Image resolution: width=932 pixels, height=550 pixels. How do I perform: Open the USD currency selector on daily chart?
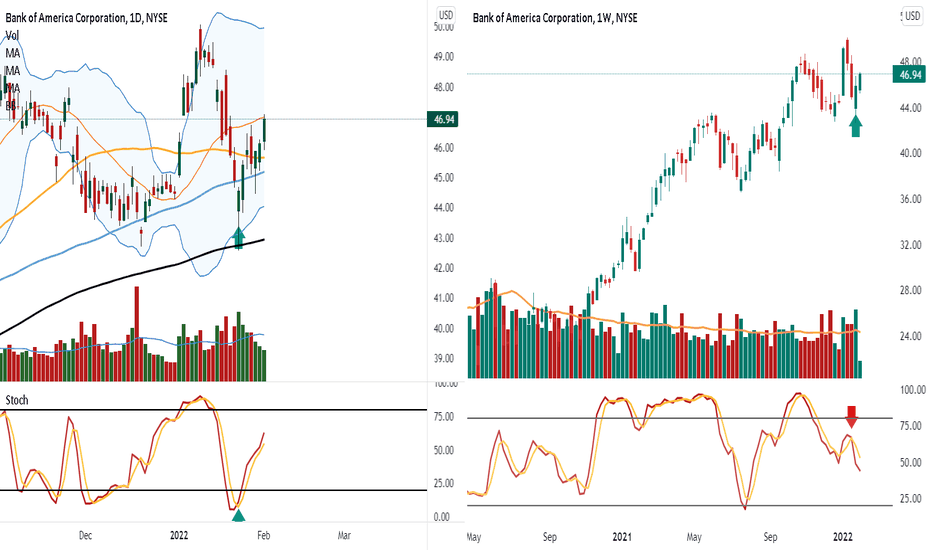[x=445, y=15]
